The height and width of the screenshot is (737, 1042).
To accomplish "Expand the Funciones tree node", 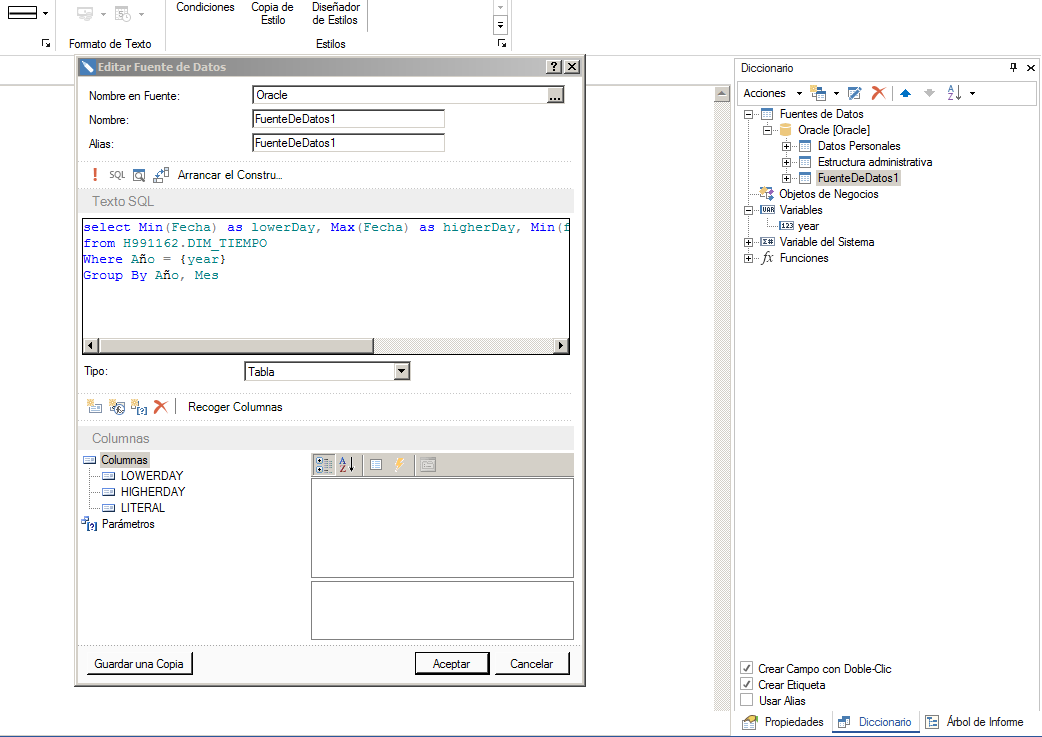I will click(748, 259).
